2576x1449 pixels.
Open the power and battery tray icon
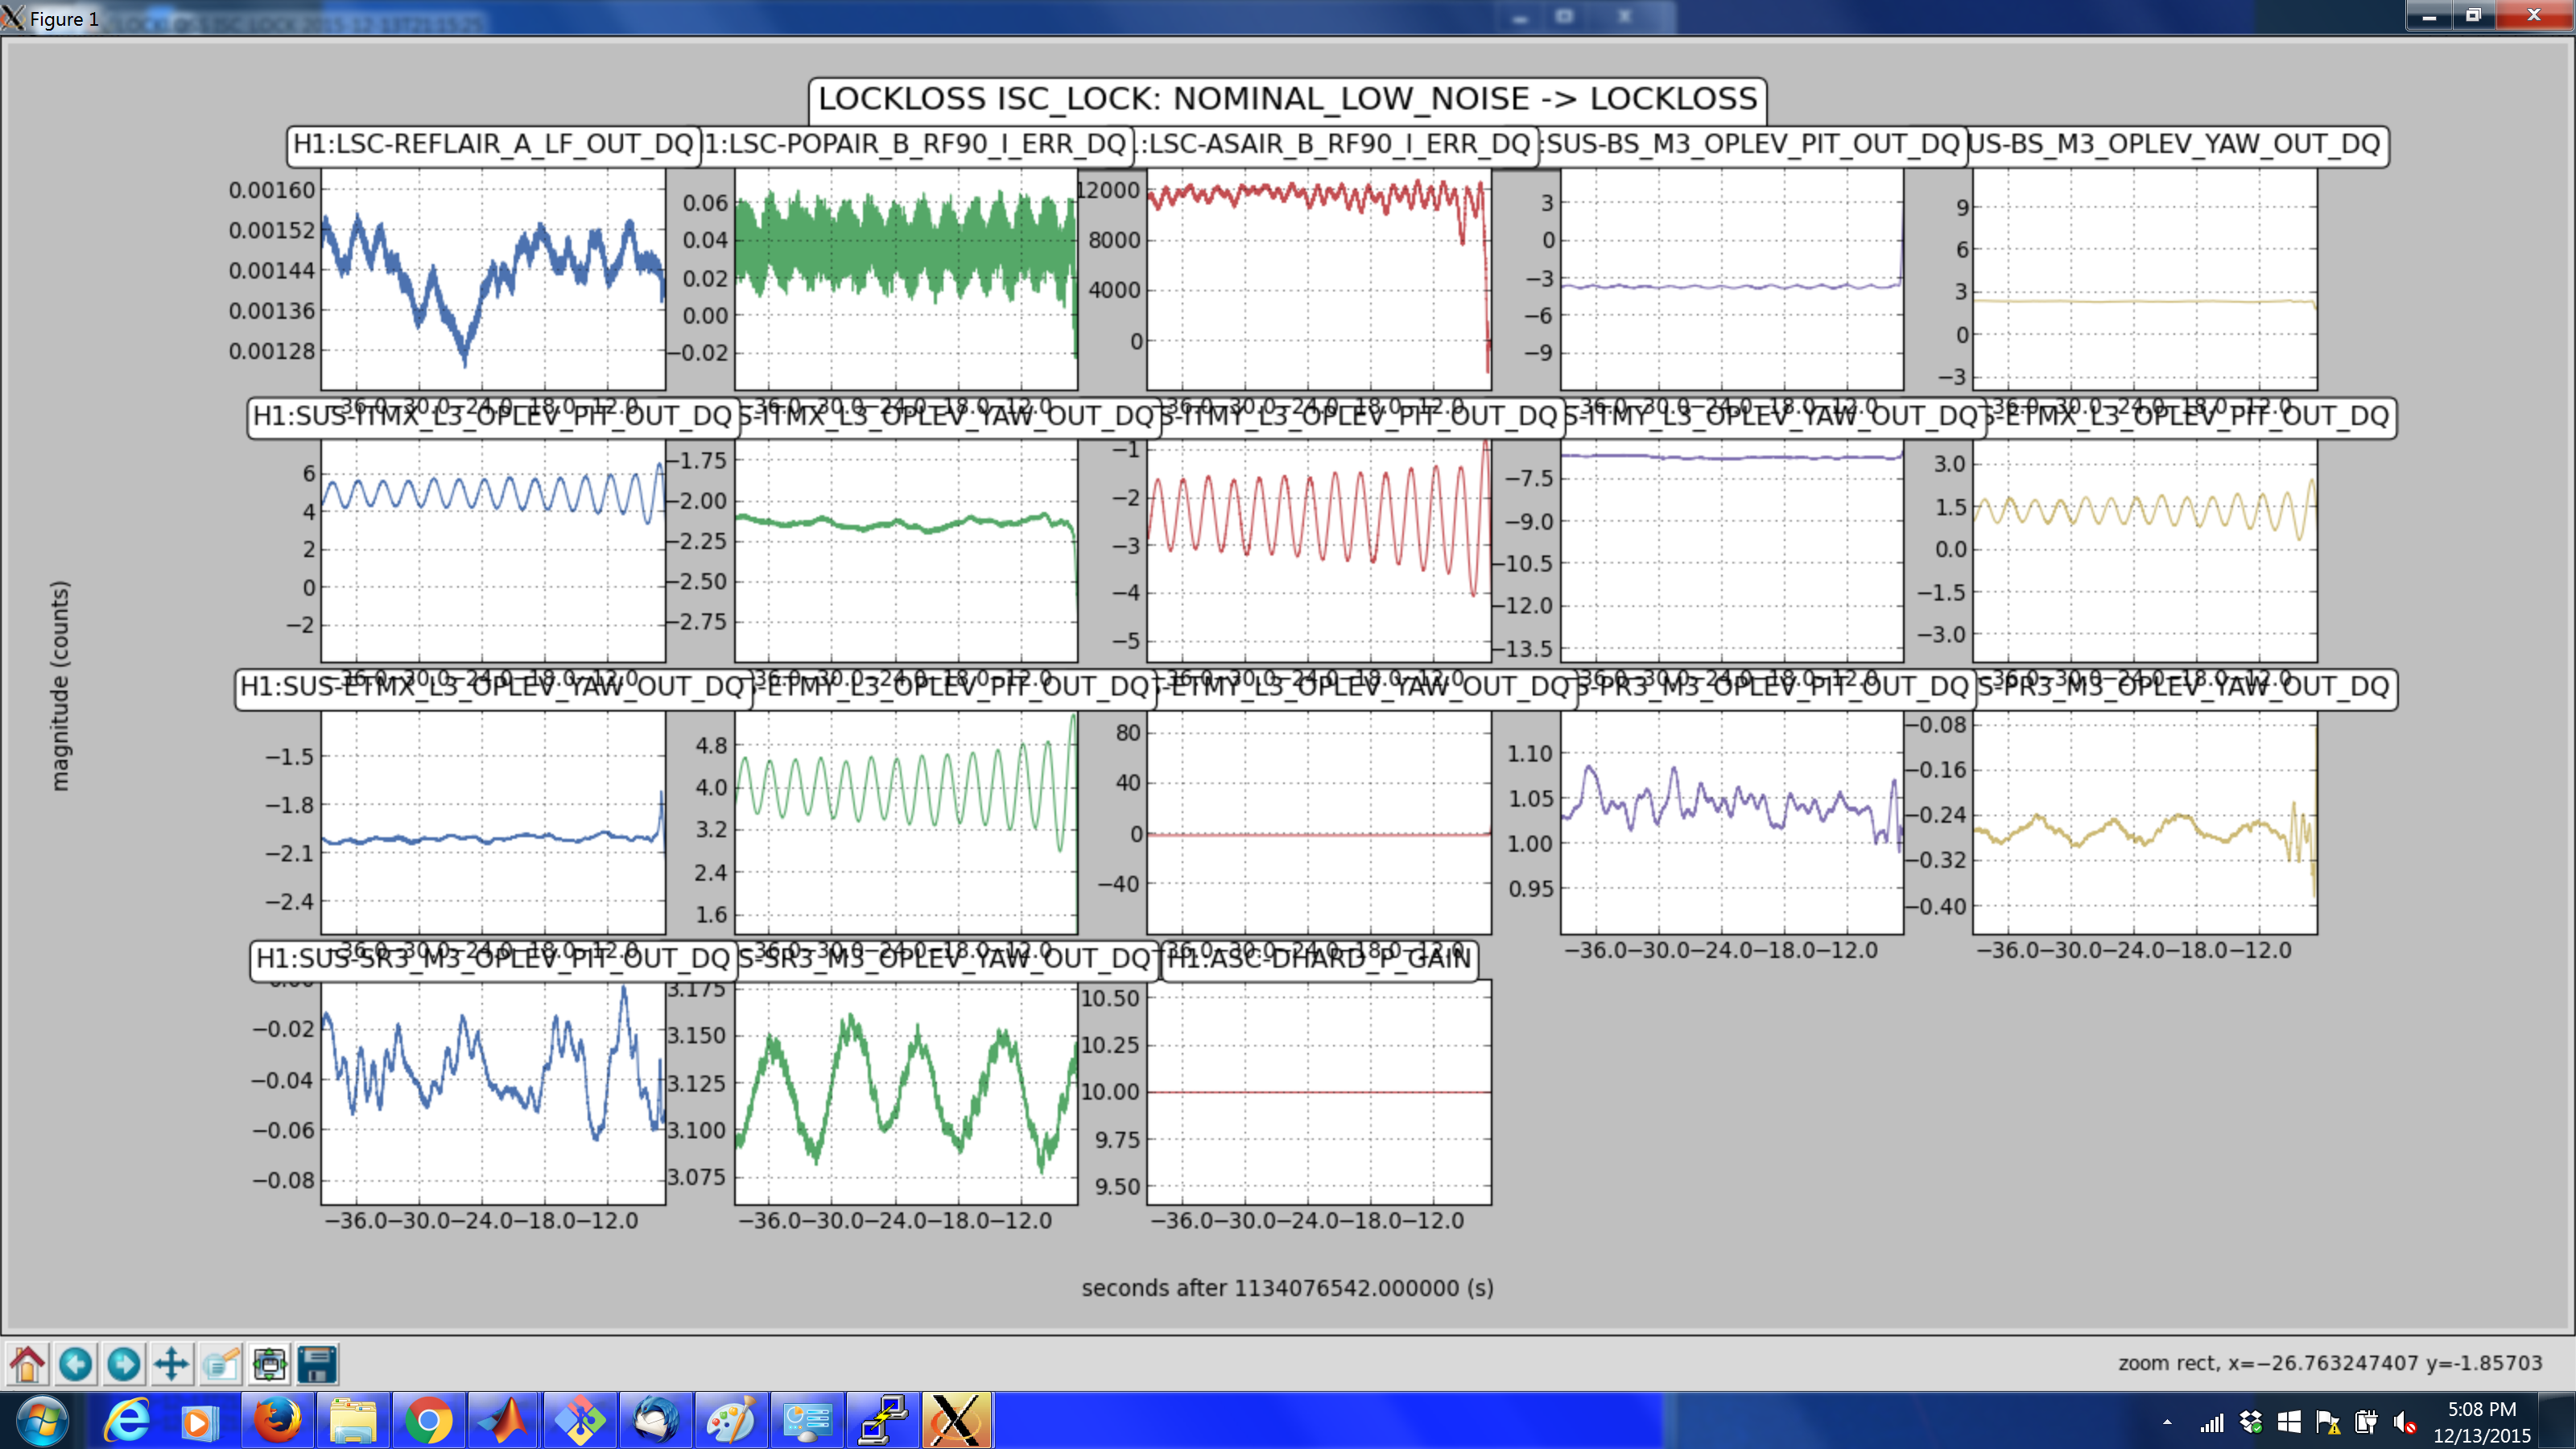click(x=2366, y=1422)
